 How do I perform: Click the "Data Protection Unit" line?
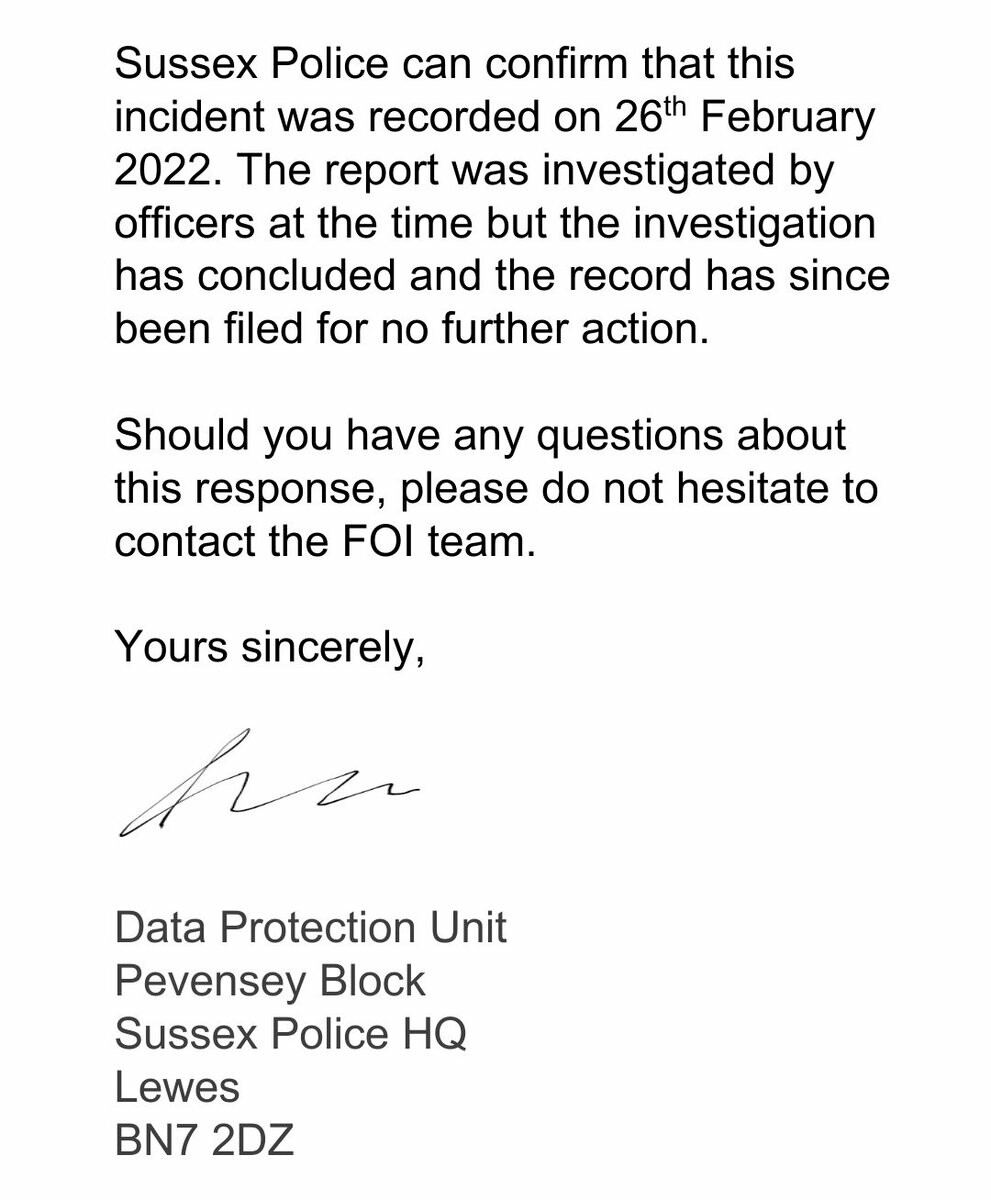click(311, 928)
